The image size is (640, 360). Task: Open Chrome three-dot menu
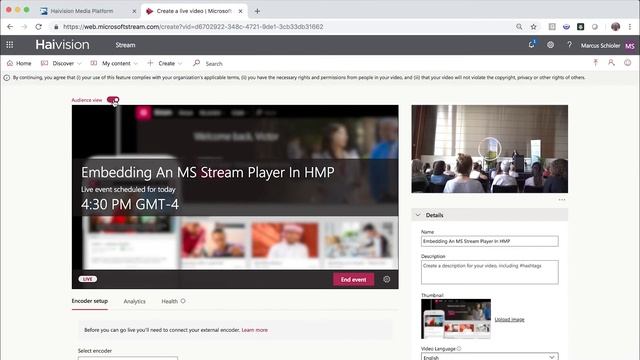630,27
